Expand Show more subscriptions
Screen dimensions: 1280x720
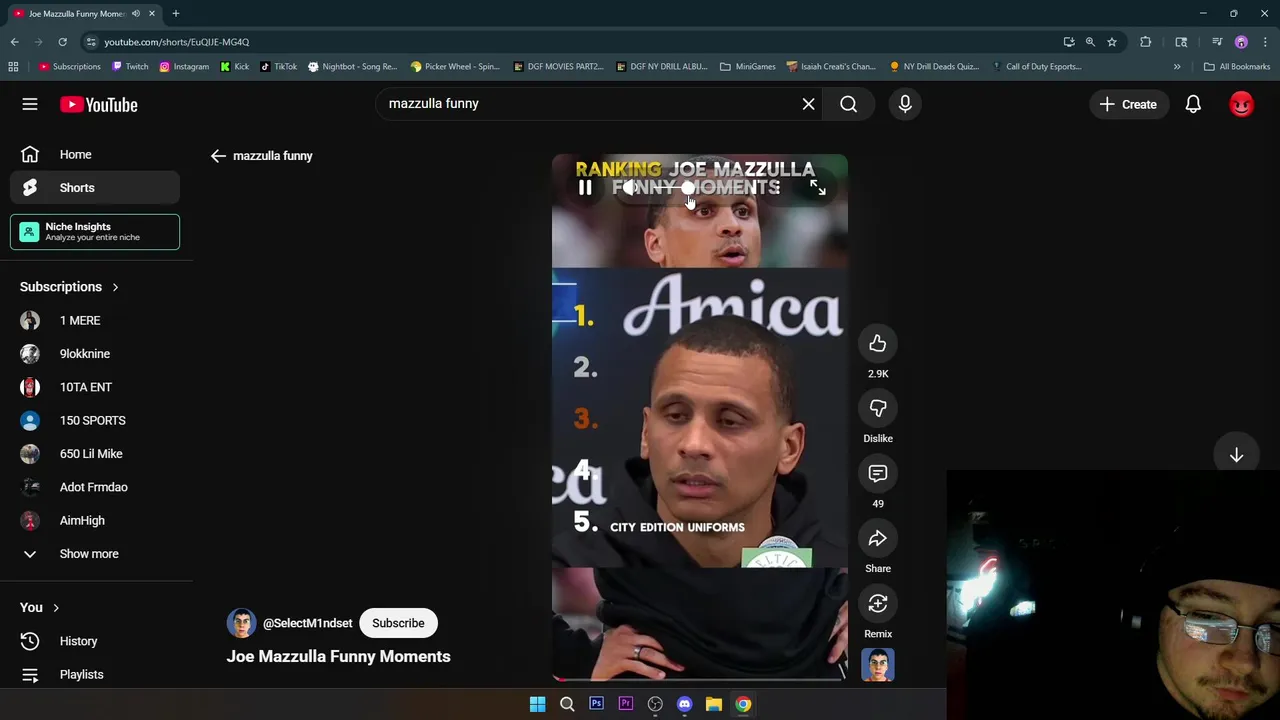pyautogui.click(x=90, y=554)
